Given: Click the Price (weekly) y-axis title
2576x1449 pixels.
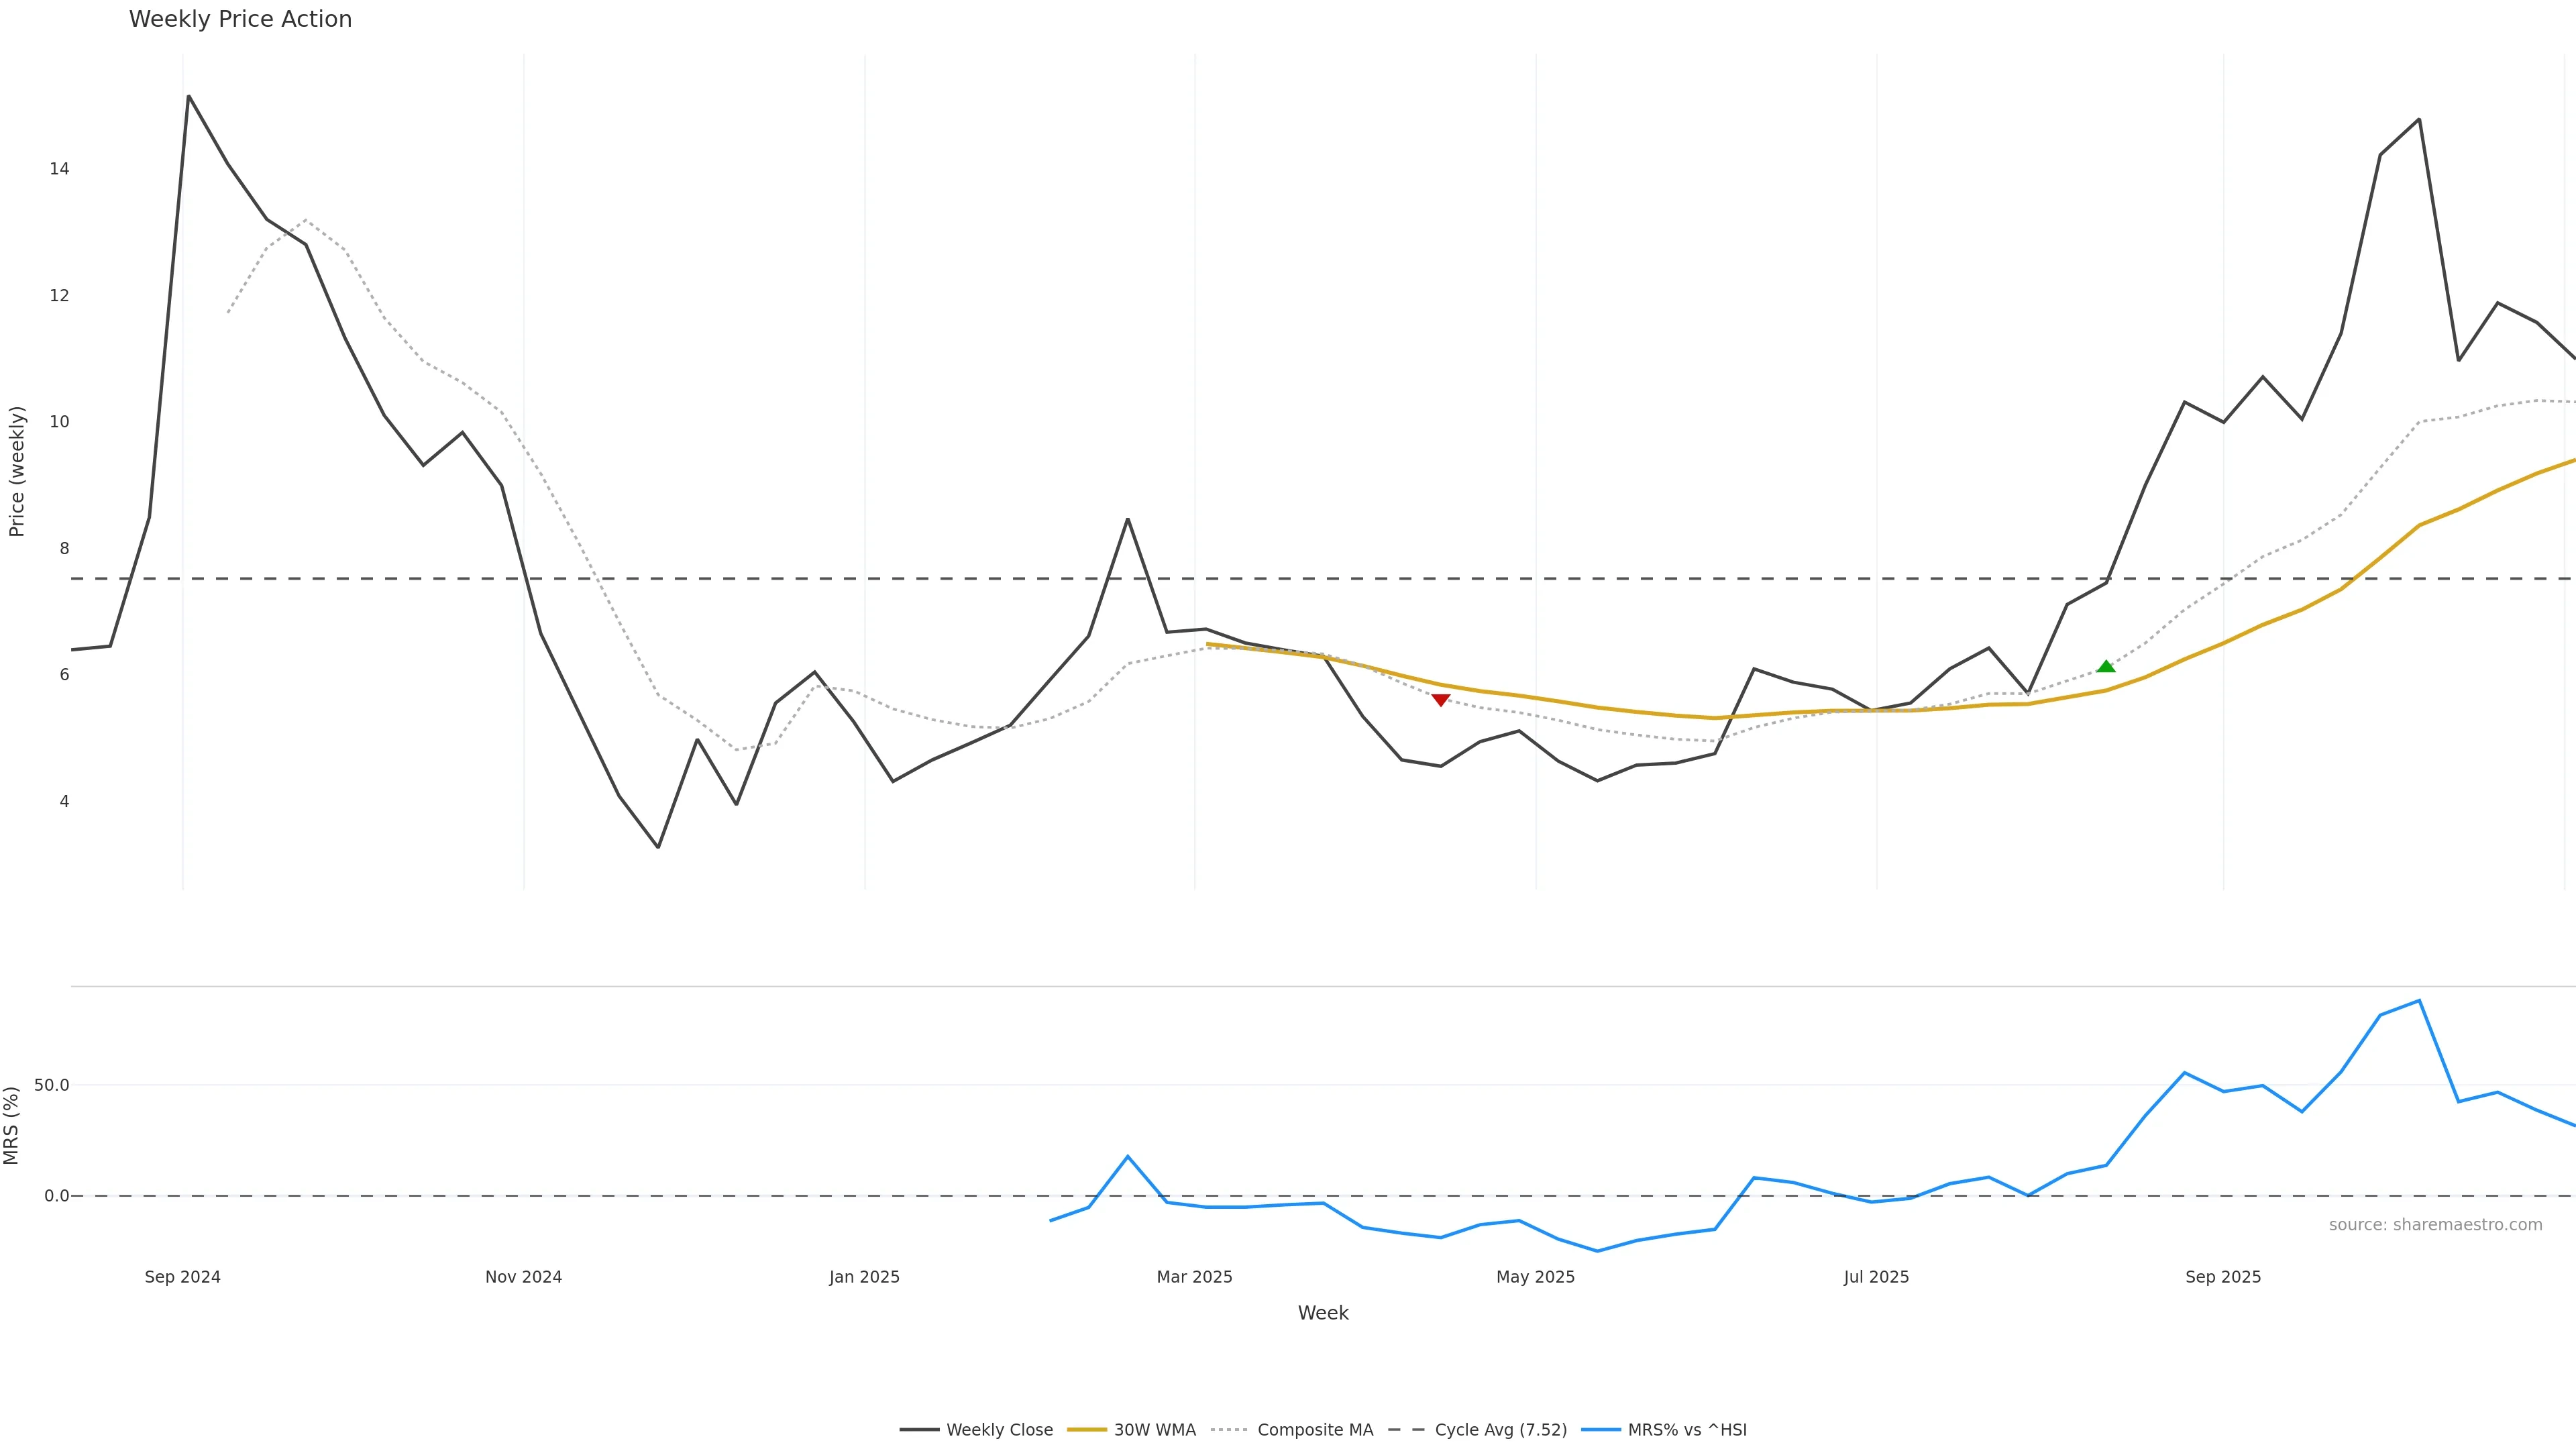Looking at the screenshot, I should [16, 471].
